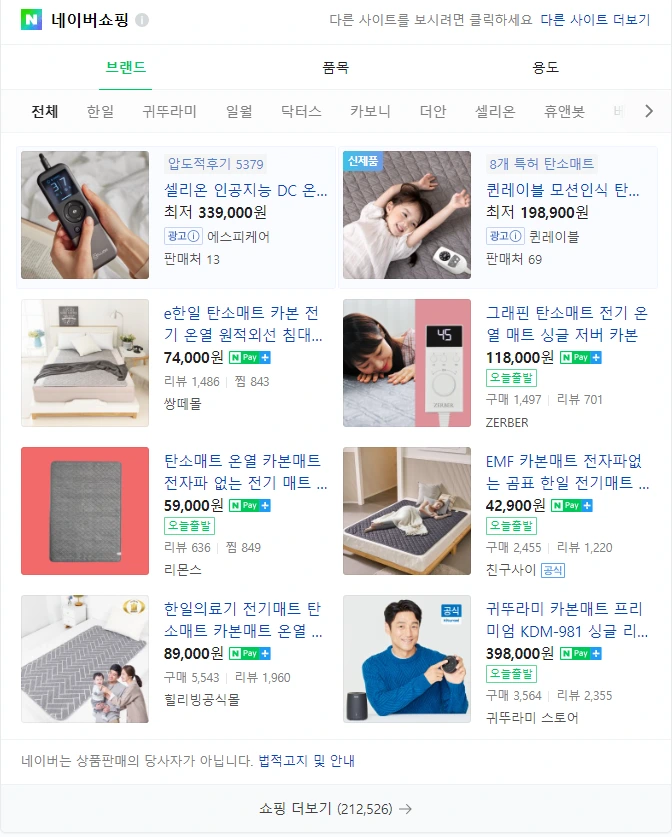The height and width of the screenshot is (837, 672).
Task: Click the info icon beside 네이버쇼핑
Action: pos(142,20)
